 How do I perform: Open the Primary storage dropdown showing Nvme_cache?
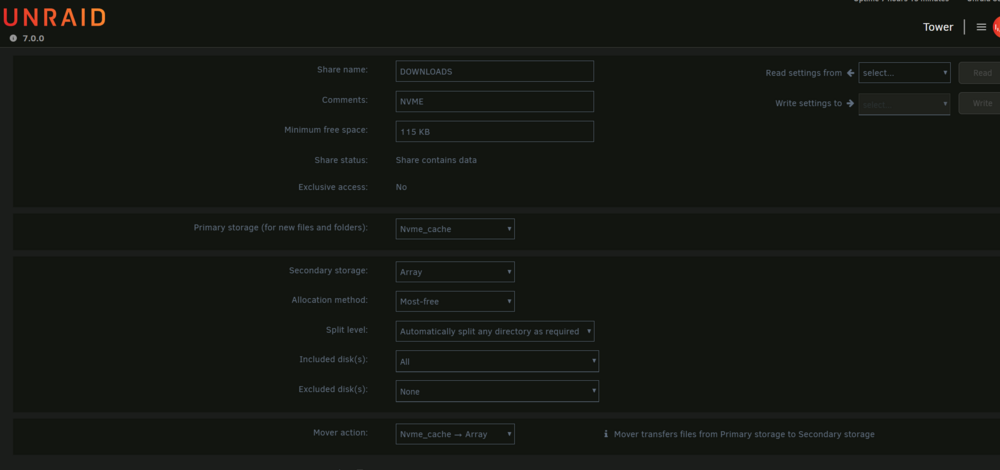pos(455,229)
